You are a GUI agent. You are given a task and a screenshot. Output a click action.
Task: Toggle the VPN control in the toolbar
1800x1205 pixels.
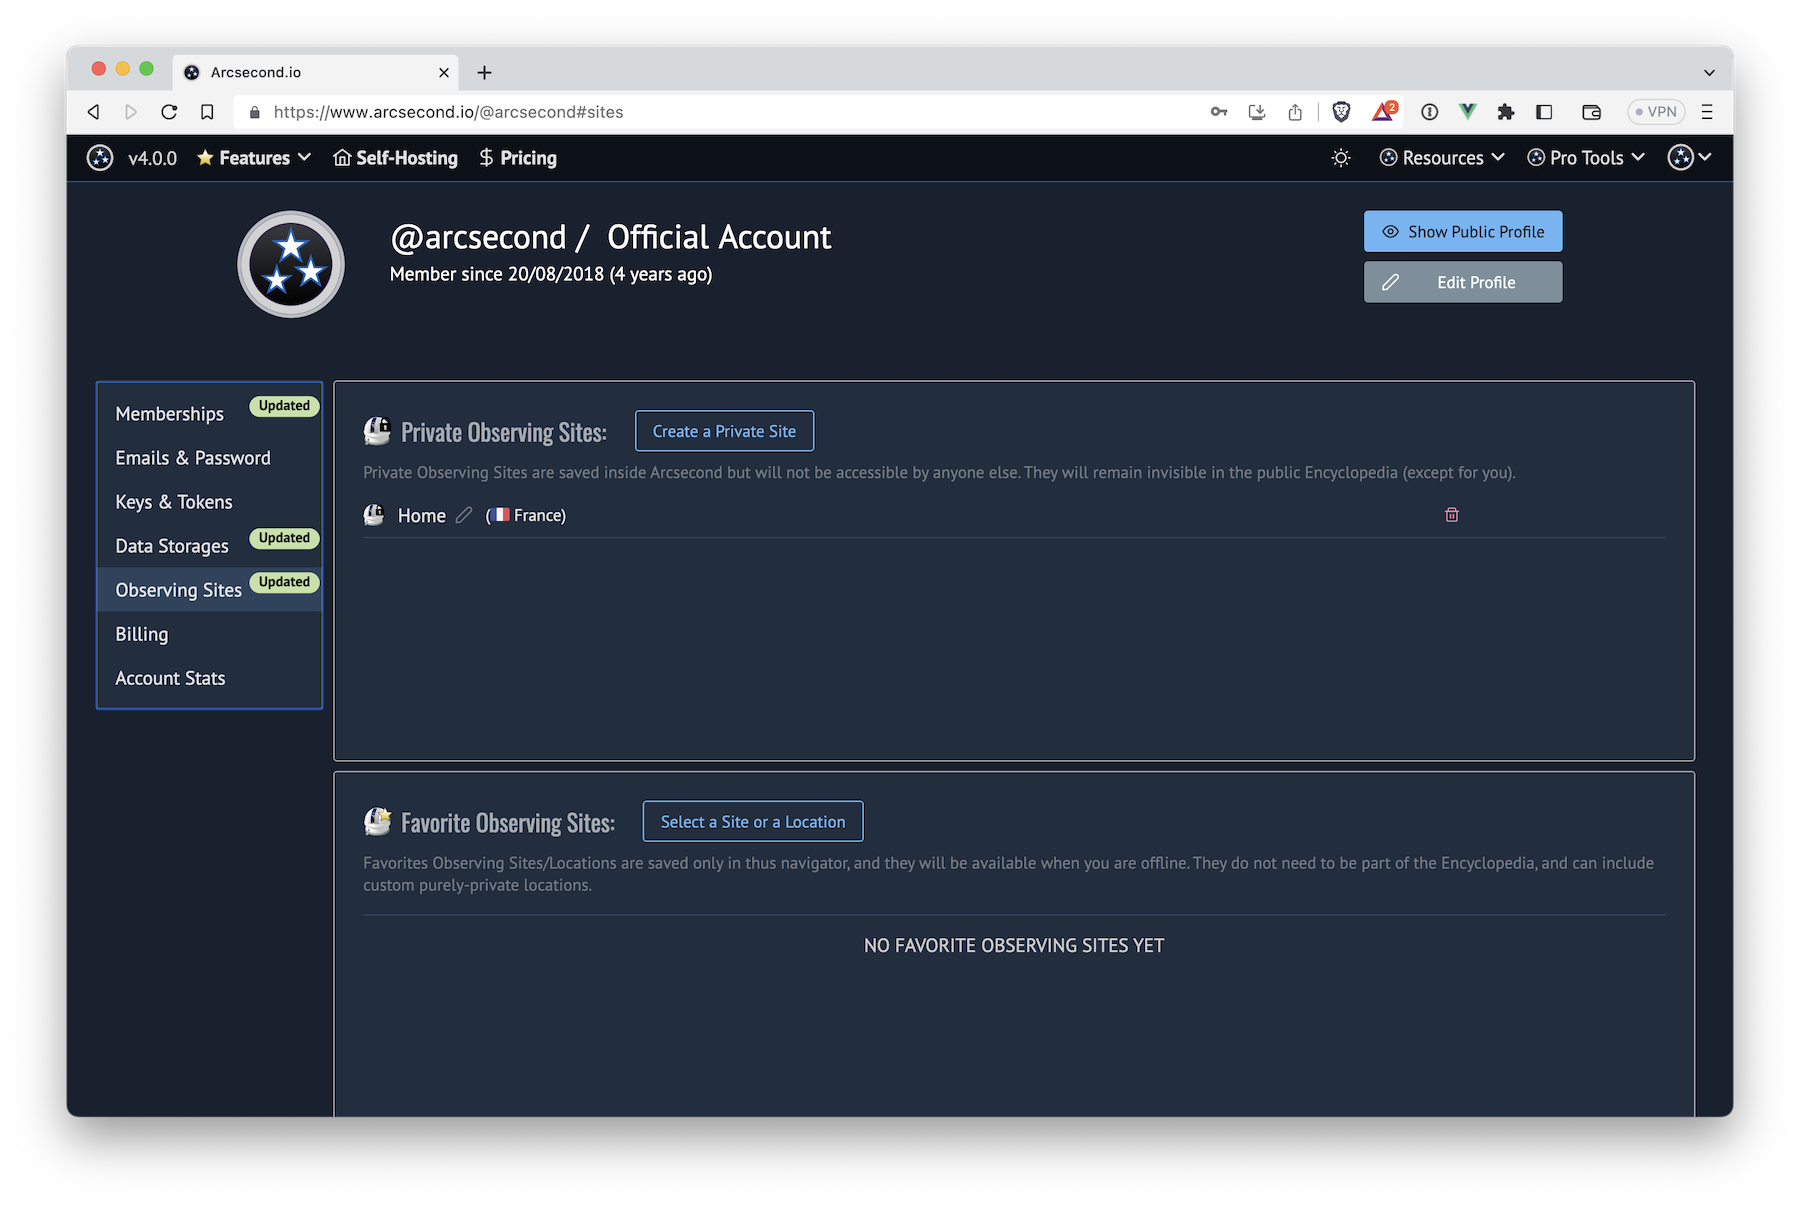coord(1656,111)
